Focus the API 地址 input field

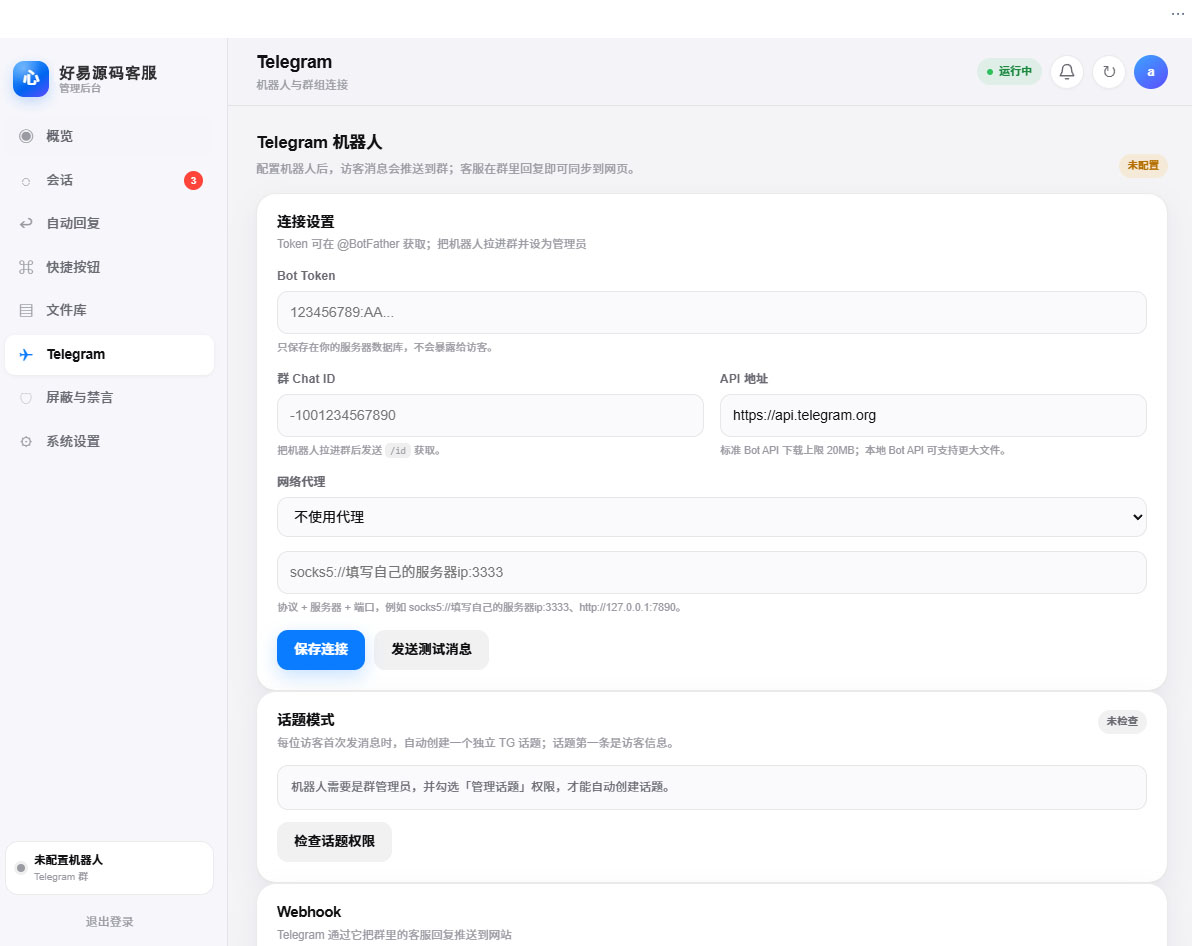933,415
